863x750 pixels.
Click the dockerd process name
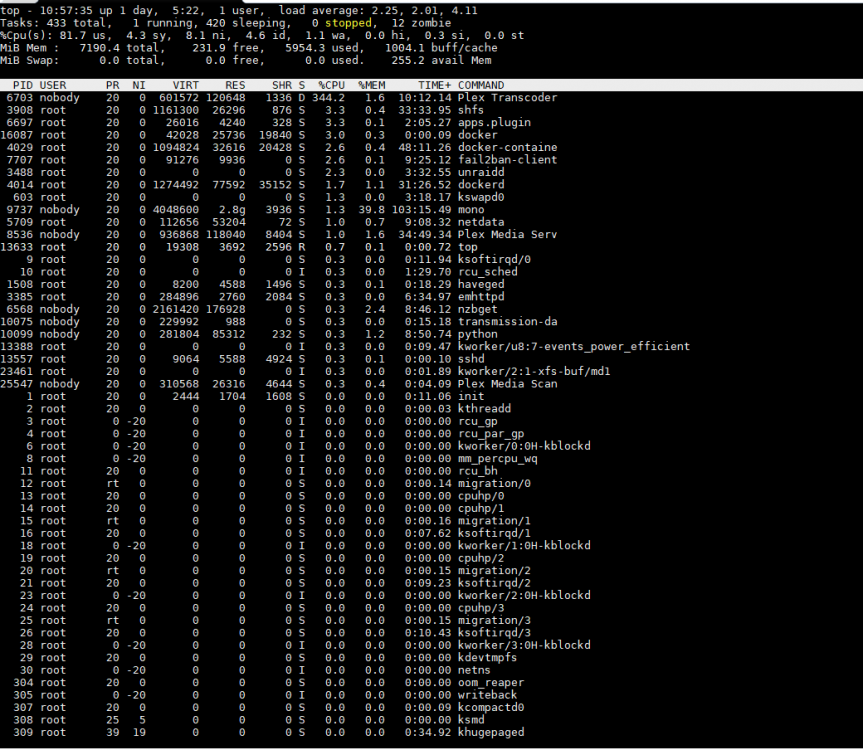[x=481, y=185]
